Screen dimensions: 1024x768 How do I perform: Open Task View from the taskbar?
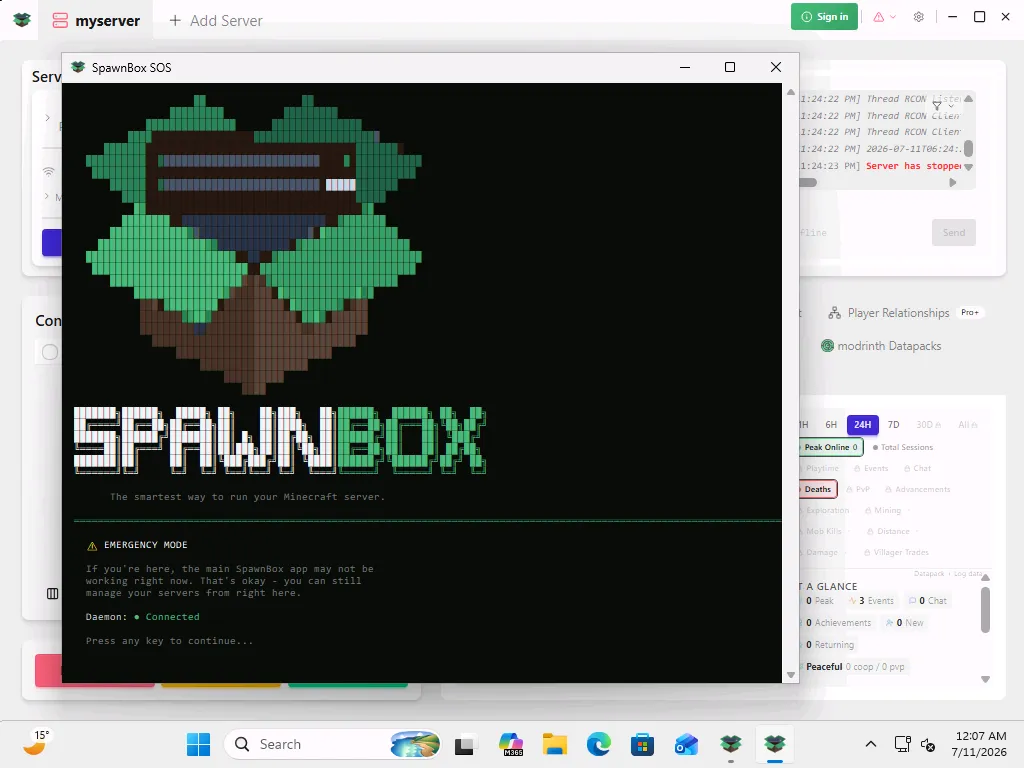click(464, 744)
